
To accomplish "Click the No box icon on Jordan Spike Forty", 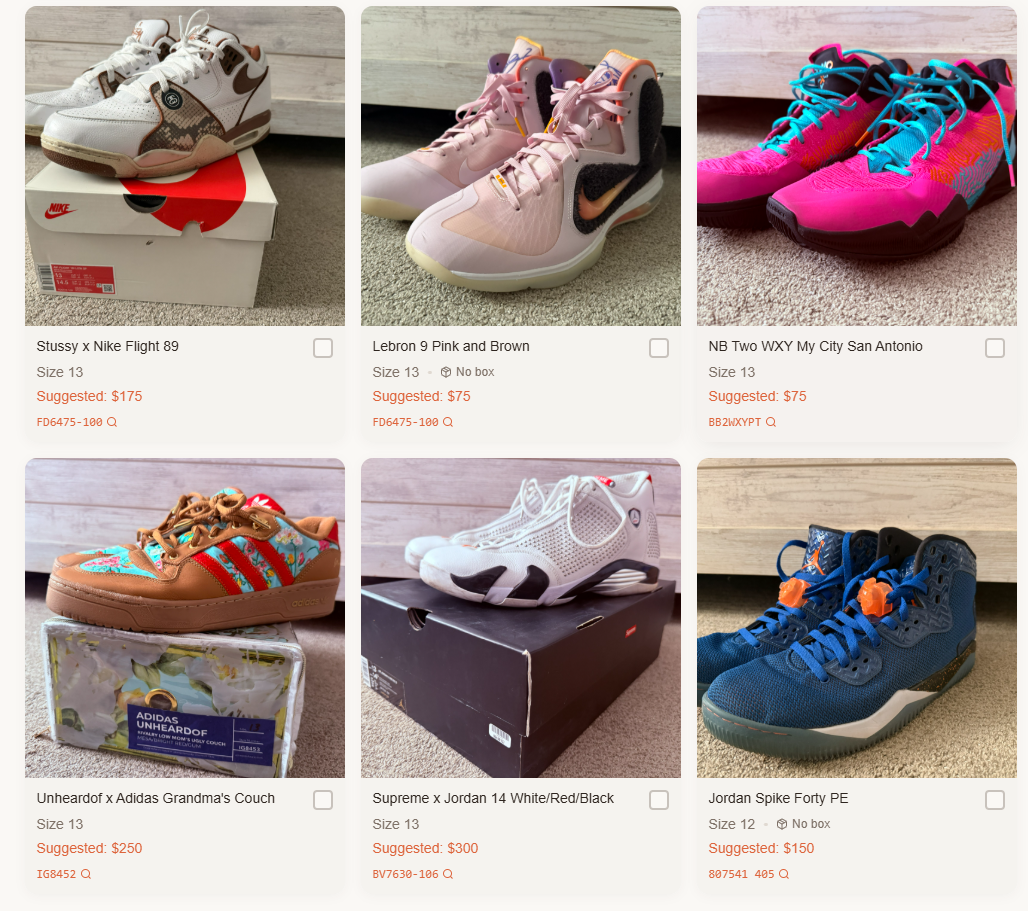I will (781, 824).
